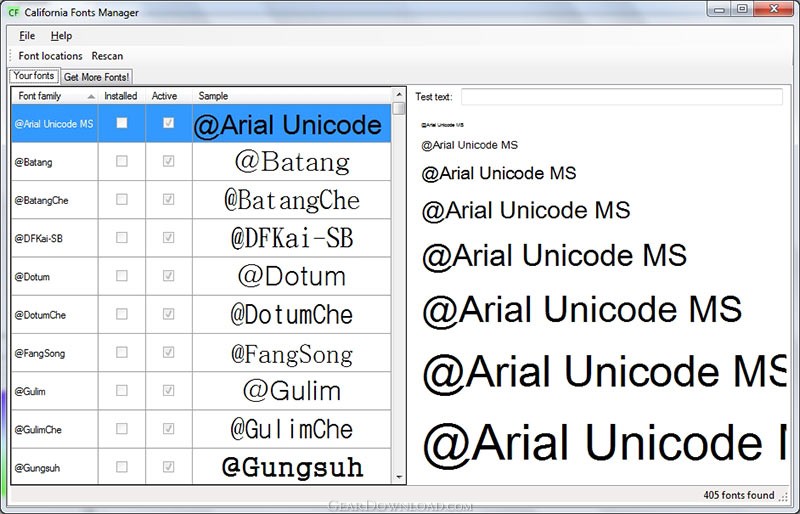
Task: Click the 405 fonts found status text
Action: 738,495
